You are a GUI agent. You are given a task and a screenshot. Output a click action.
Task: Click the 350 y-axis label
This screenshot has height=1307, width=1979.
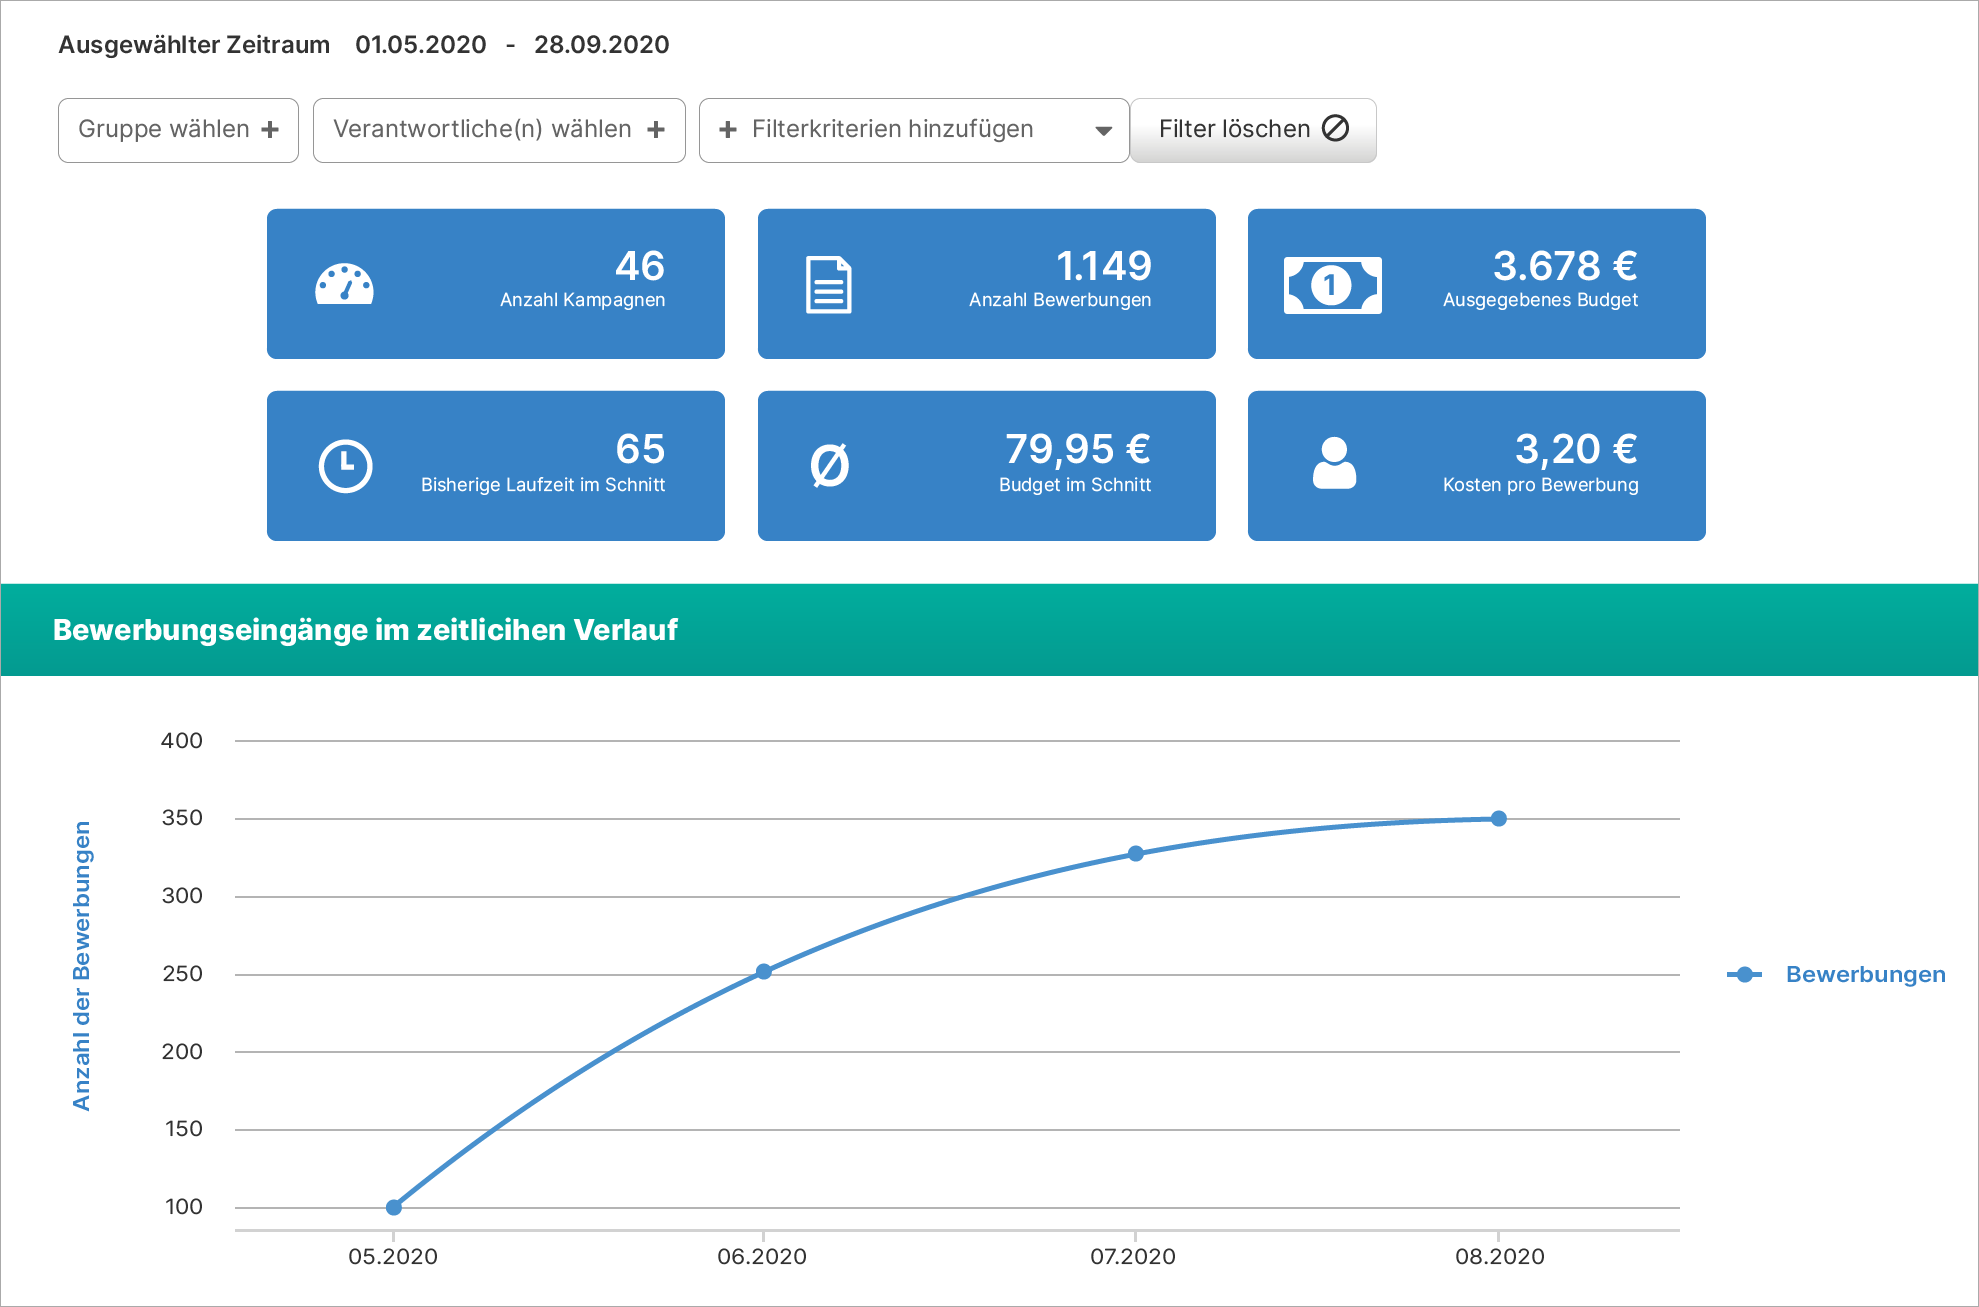pyautogui.click(x=182, y=818)
